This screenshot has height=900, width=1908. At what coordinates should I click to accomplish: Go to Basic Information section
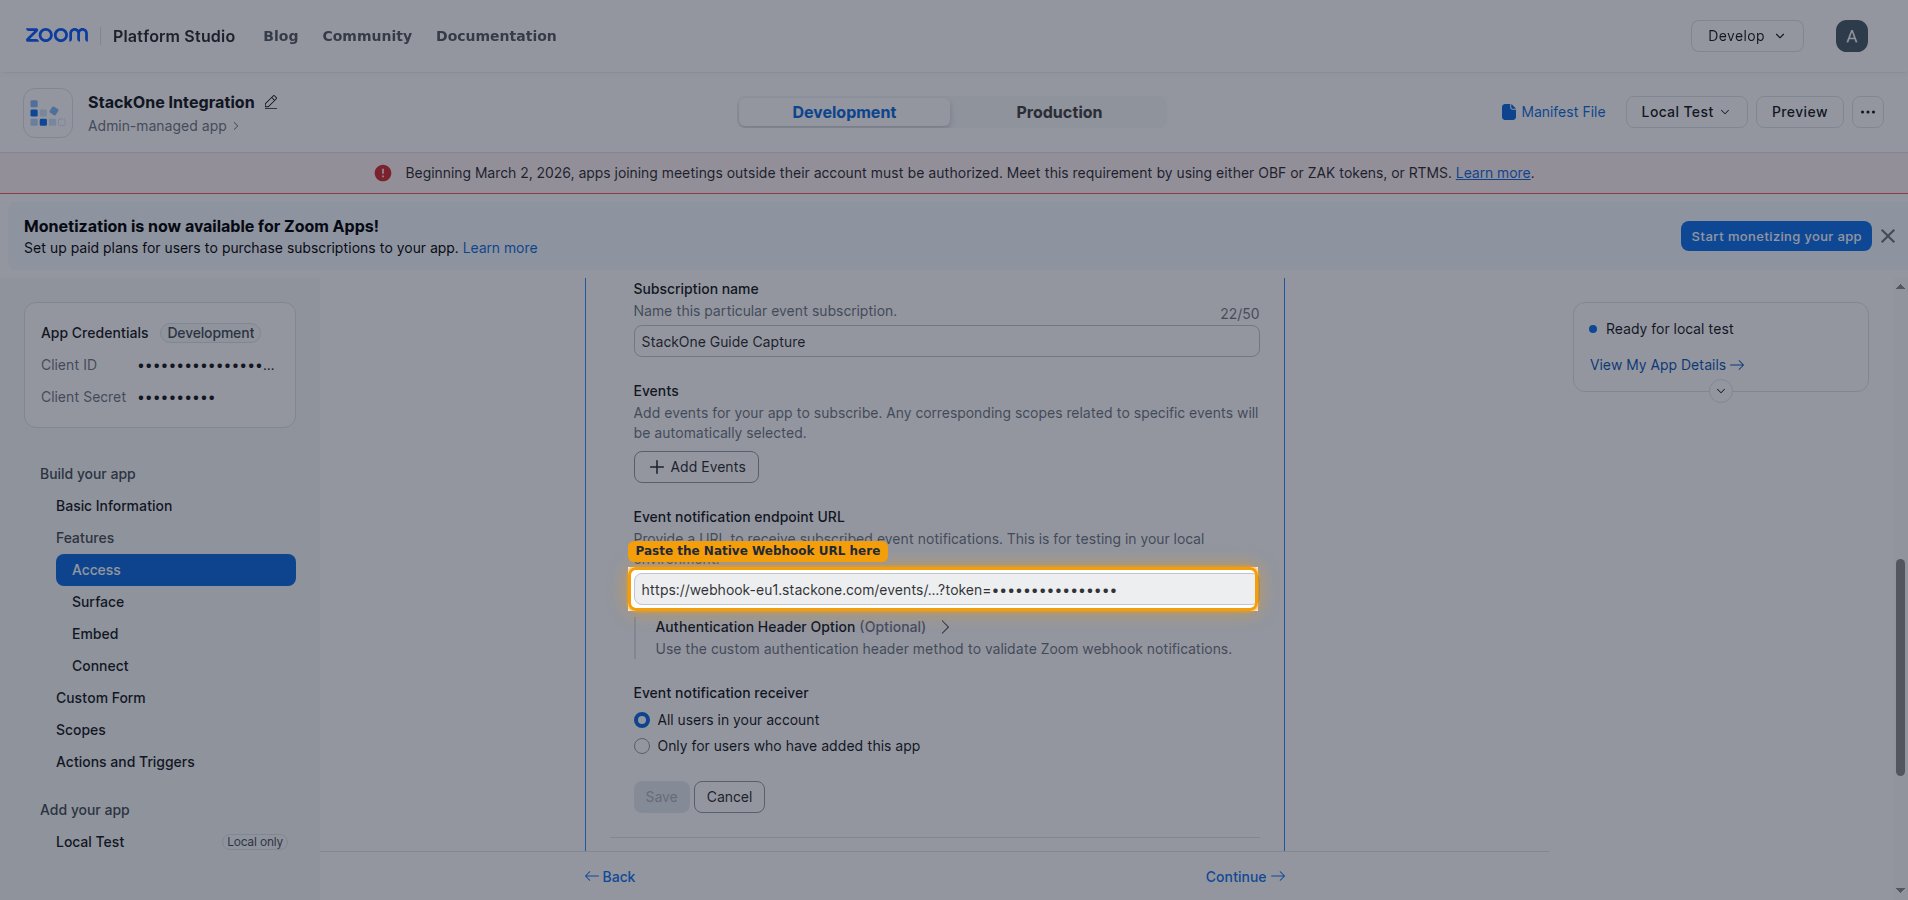pos(114,506)
